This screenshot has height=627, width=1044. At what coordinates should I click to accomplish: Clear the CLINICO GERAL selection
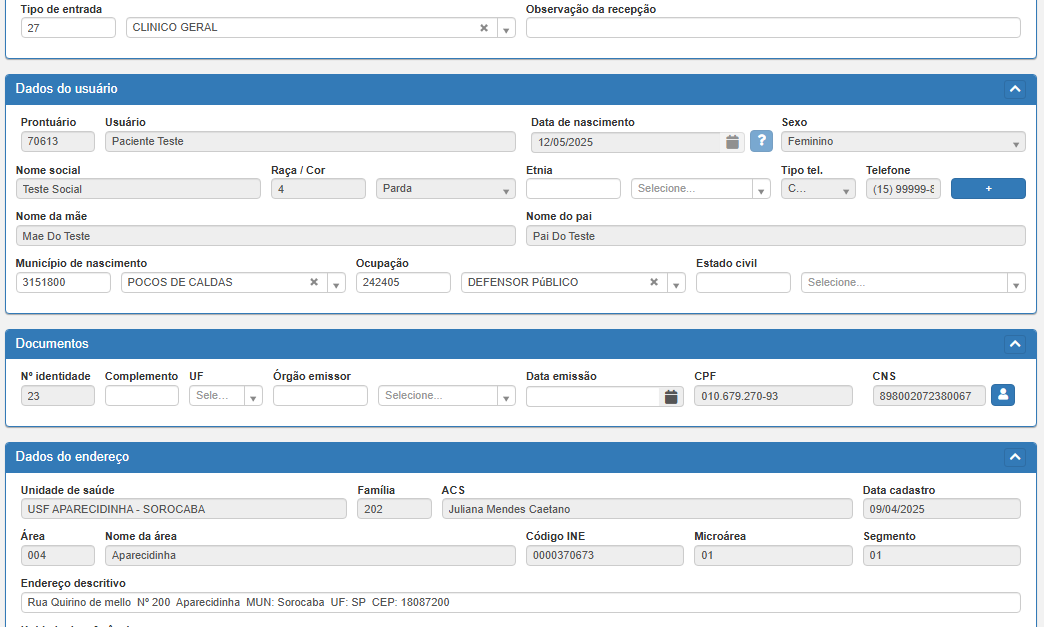coord(484,28)
